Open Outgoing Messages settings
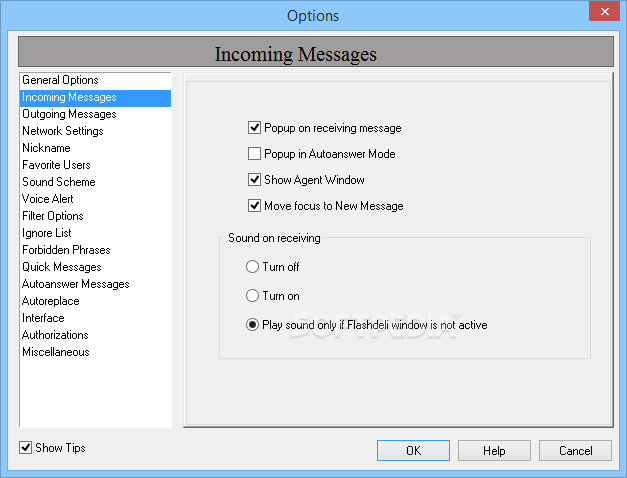Viewport: 627px width, 478px height. [95, 114]
